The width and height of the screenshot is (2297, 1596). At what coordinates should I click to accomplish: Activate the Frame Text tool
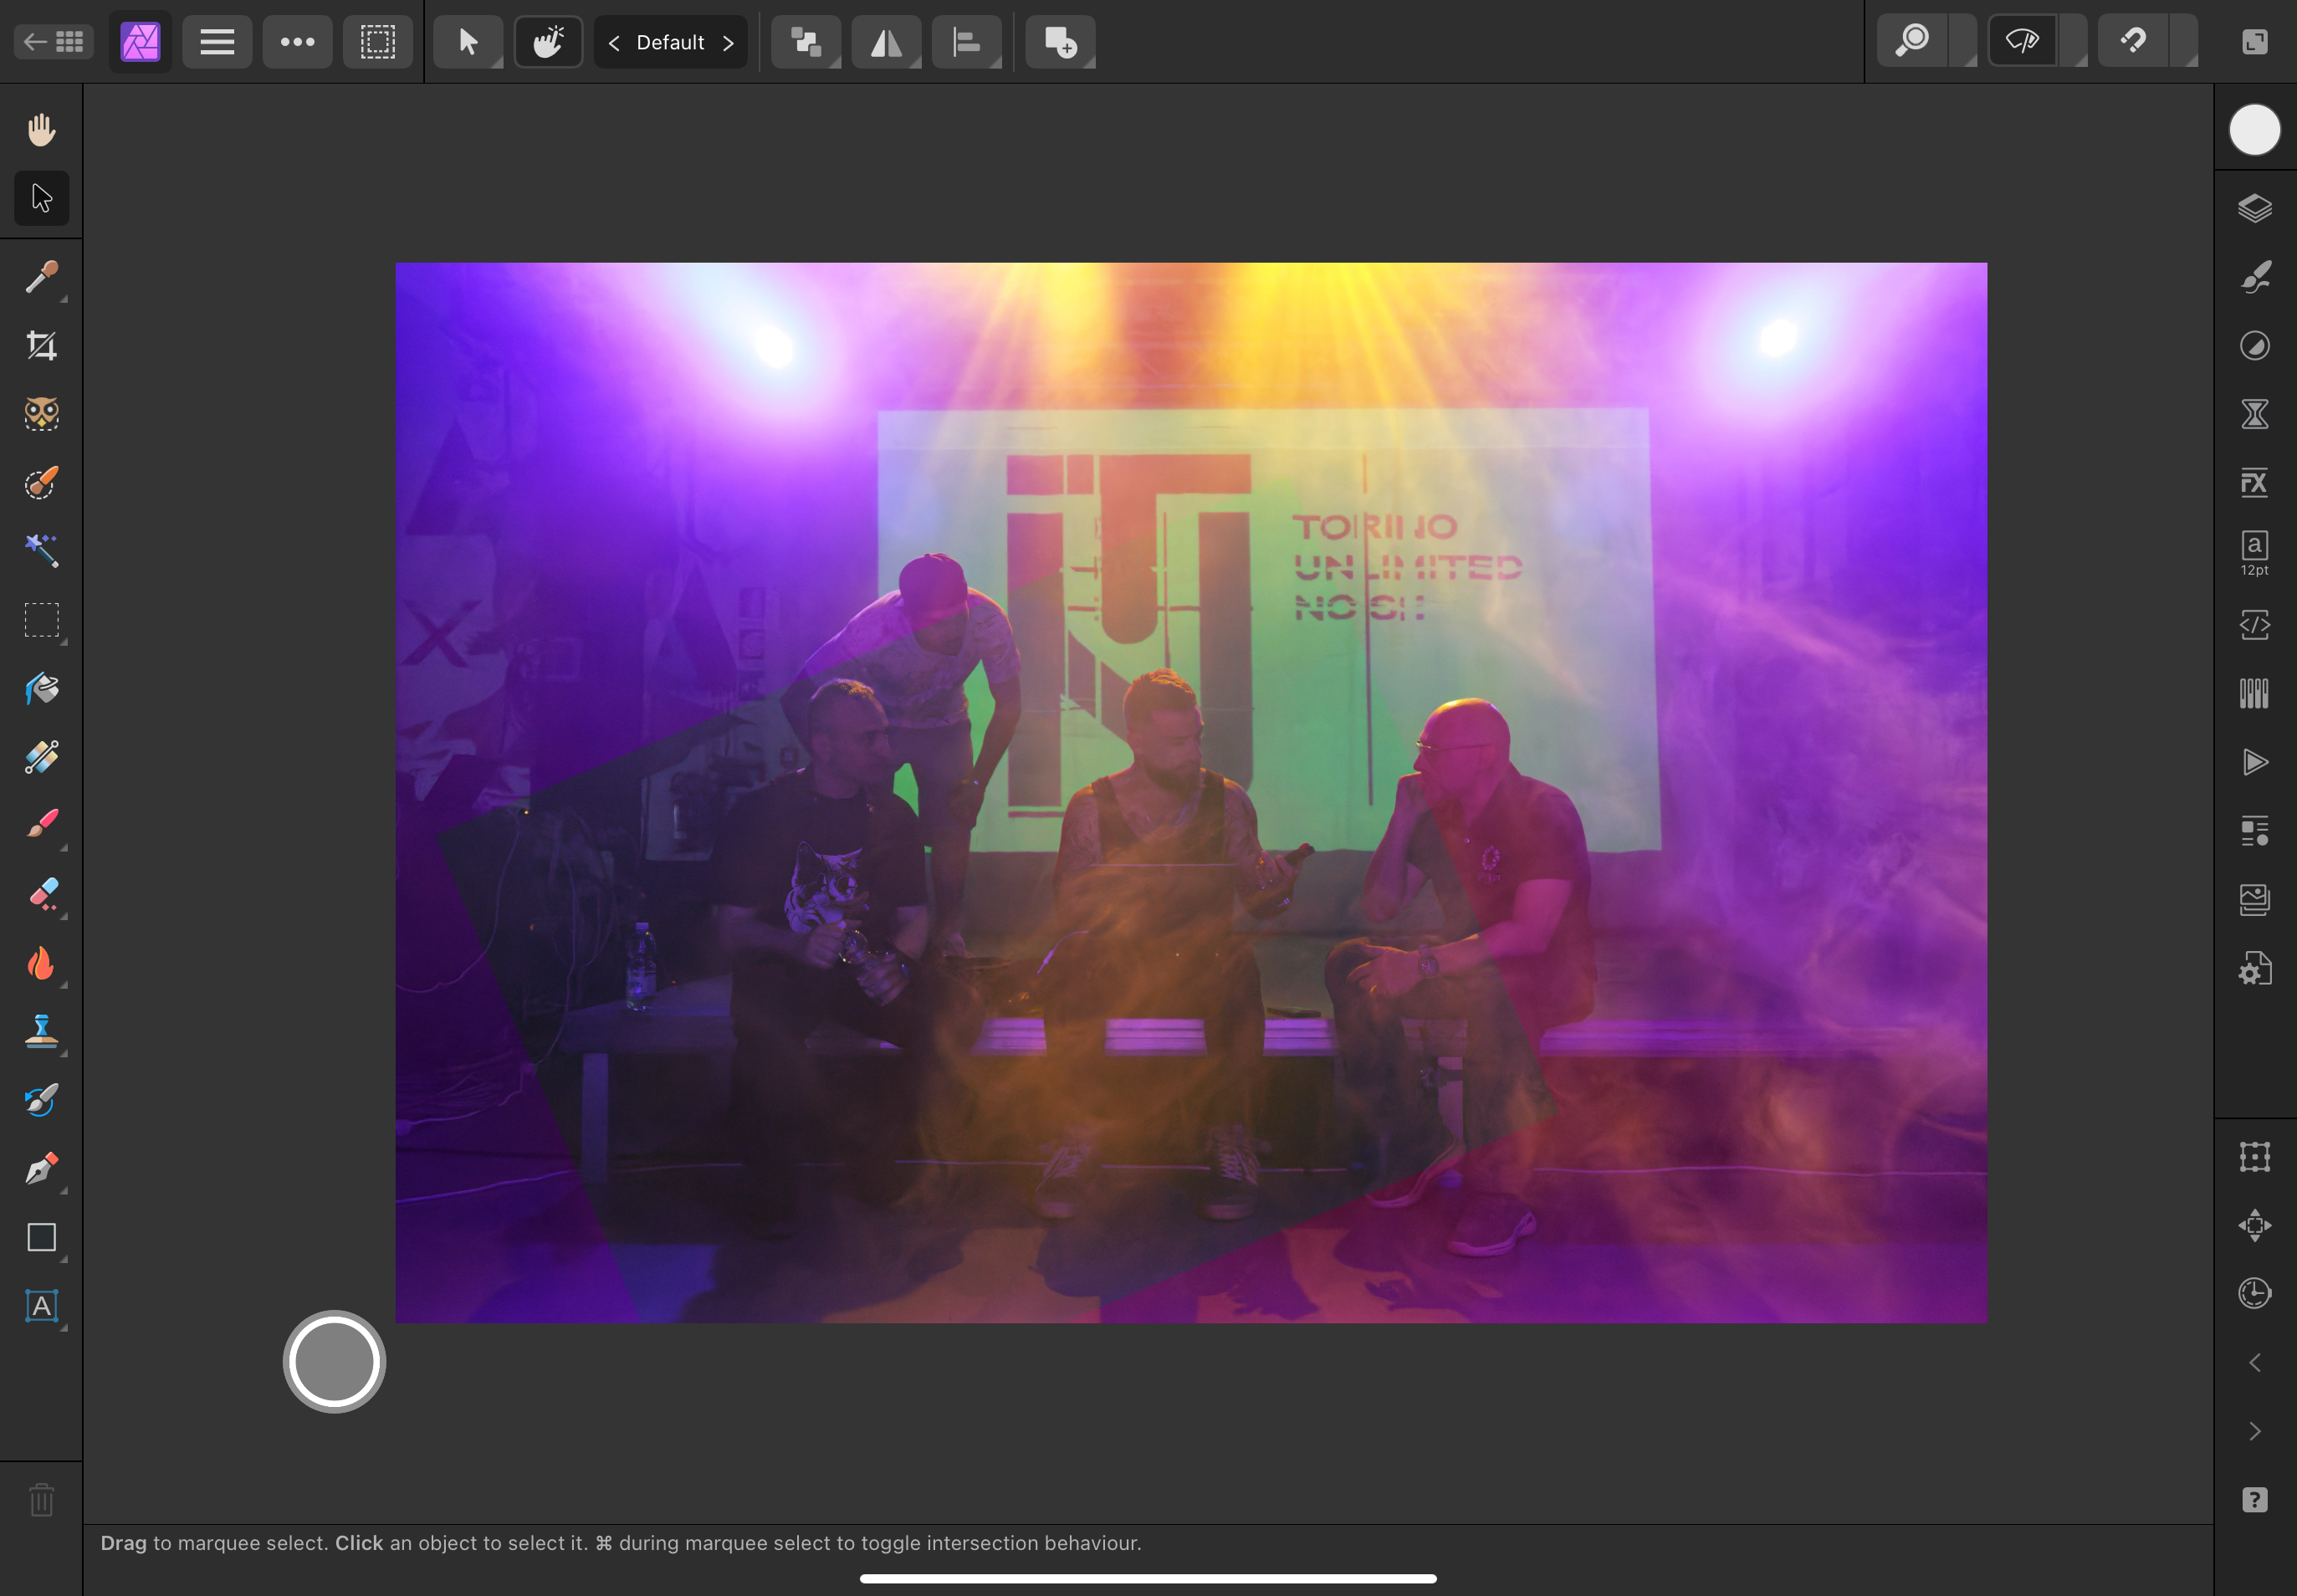click(x=41, y=1306)
